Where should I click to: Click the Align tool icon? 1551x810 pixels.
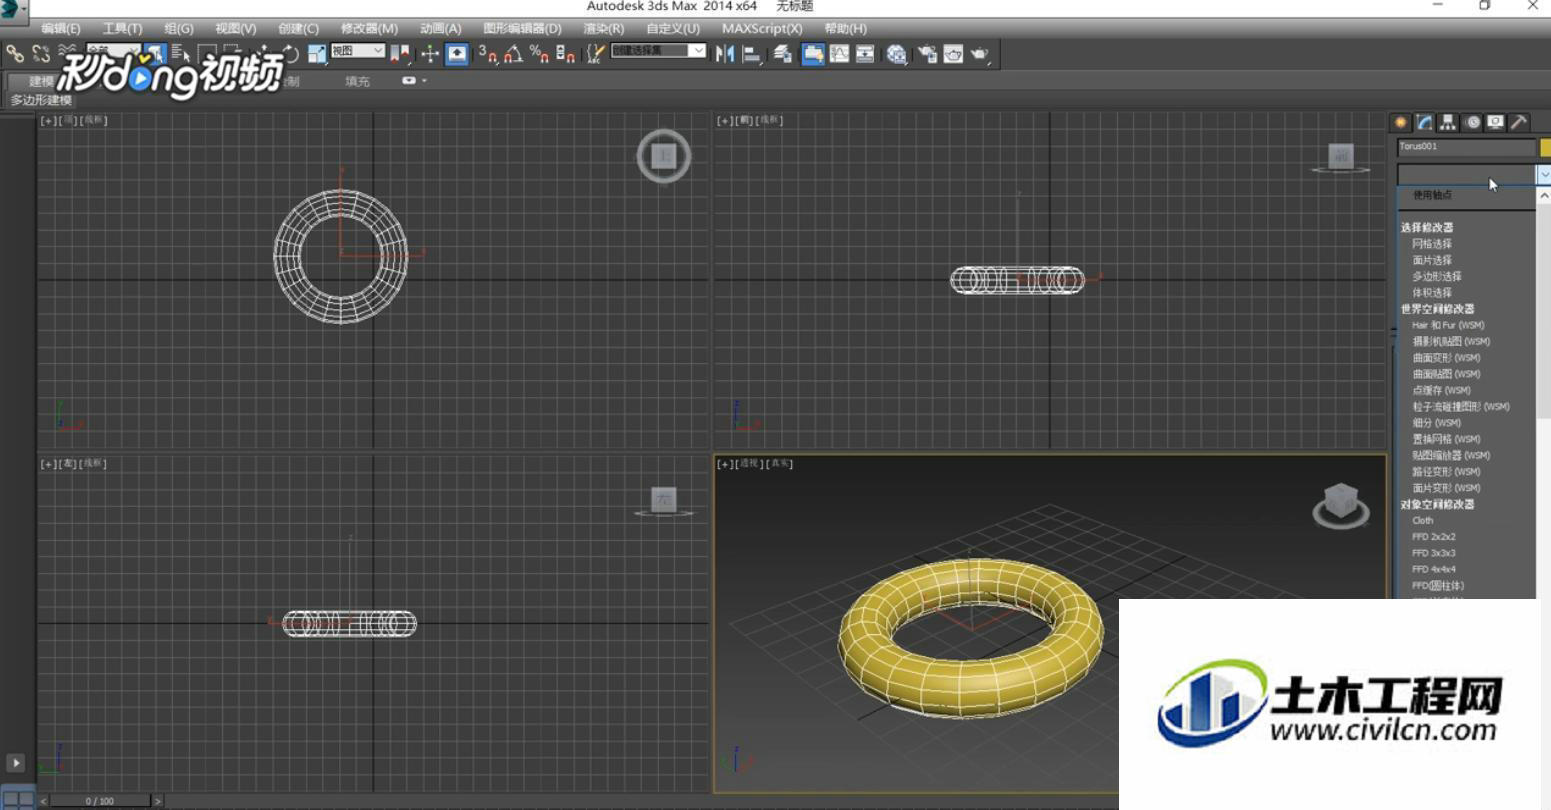pos(753,54)
